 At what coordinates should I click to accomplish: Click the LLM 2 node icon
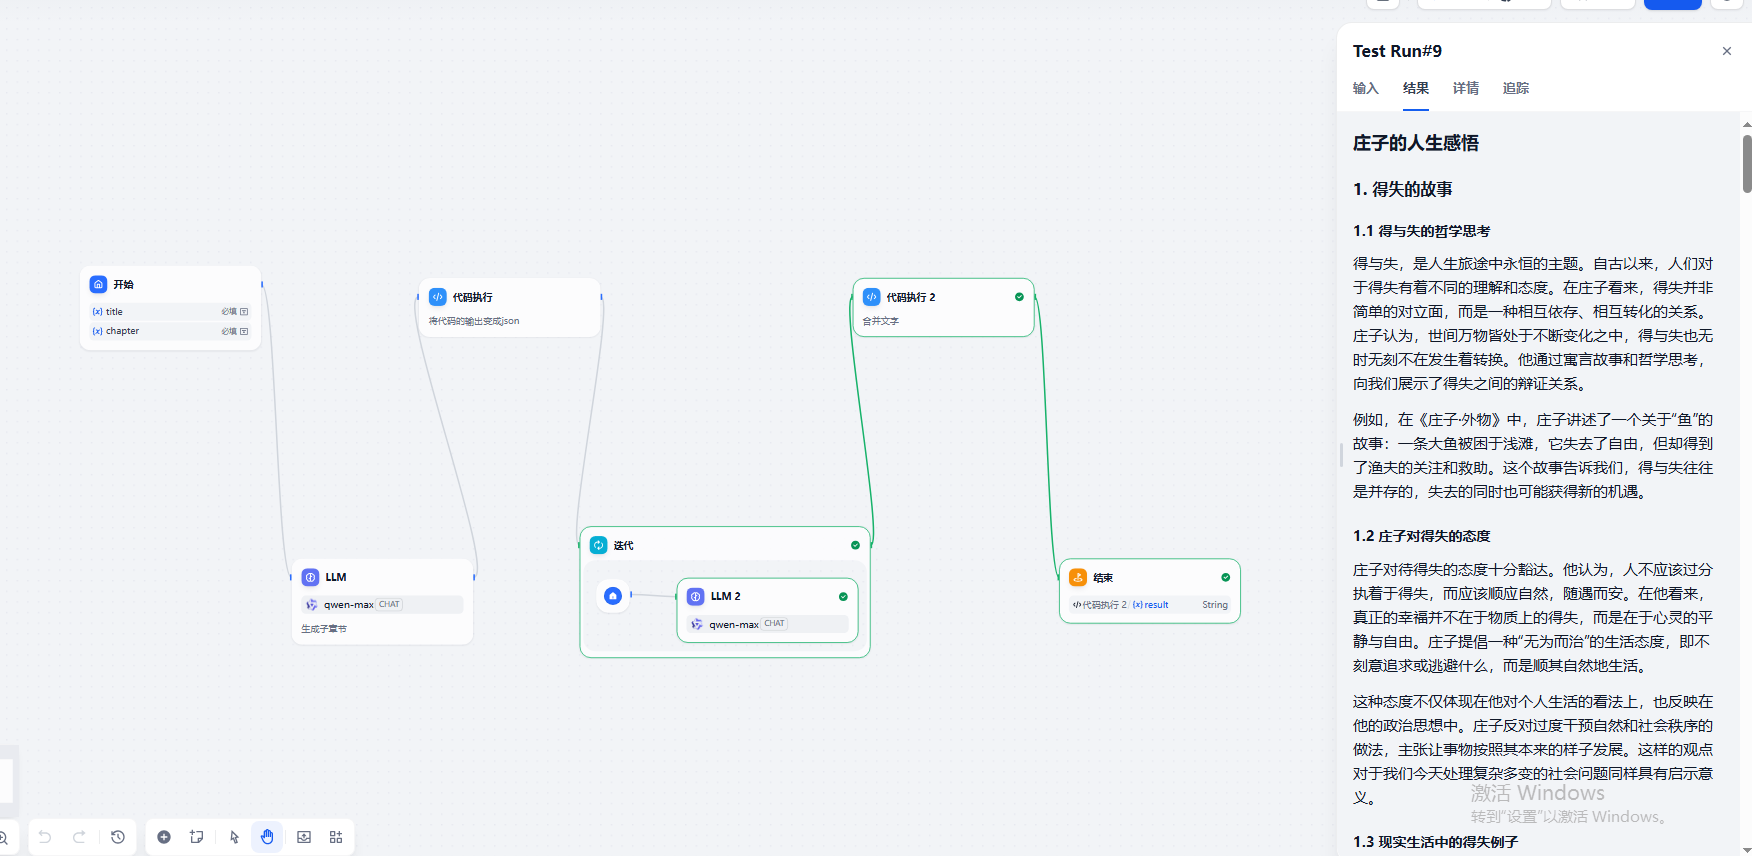click(696, 596)
